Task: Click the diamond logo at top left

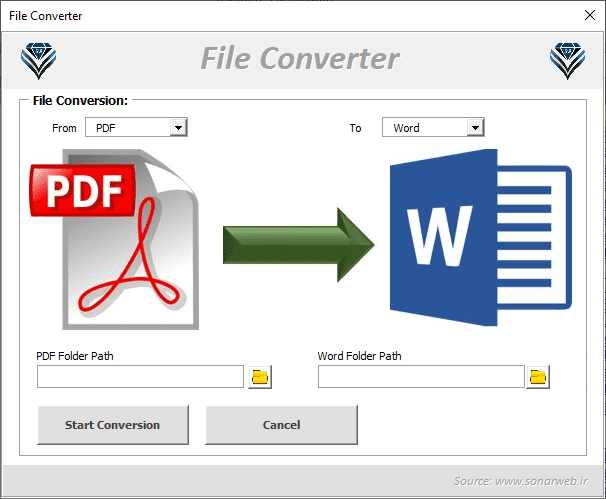Action: tap(38, 61)
